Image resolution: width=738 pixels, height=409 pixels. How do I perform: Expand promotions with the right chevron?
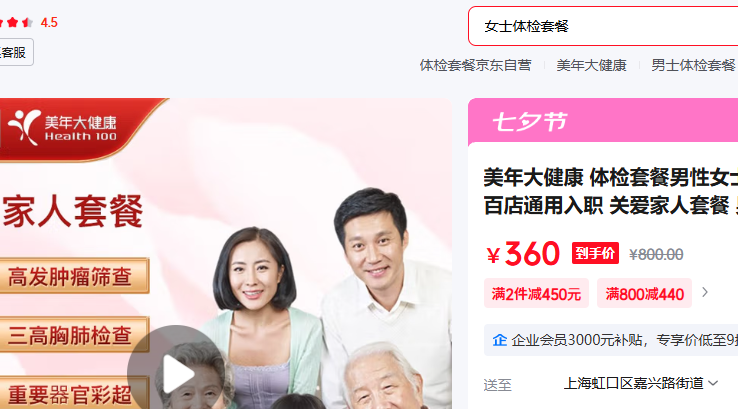point(705,293)
